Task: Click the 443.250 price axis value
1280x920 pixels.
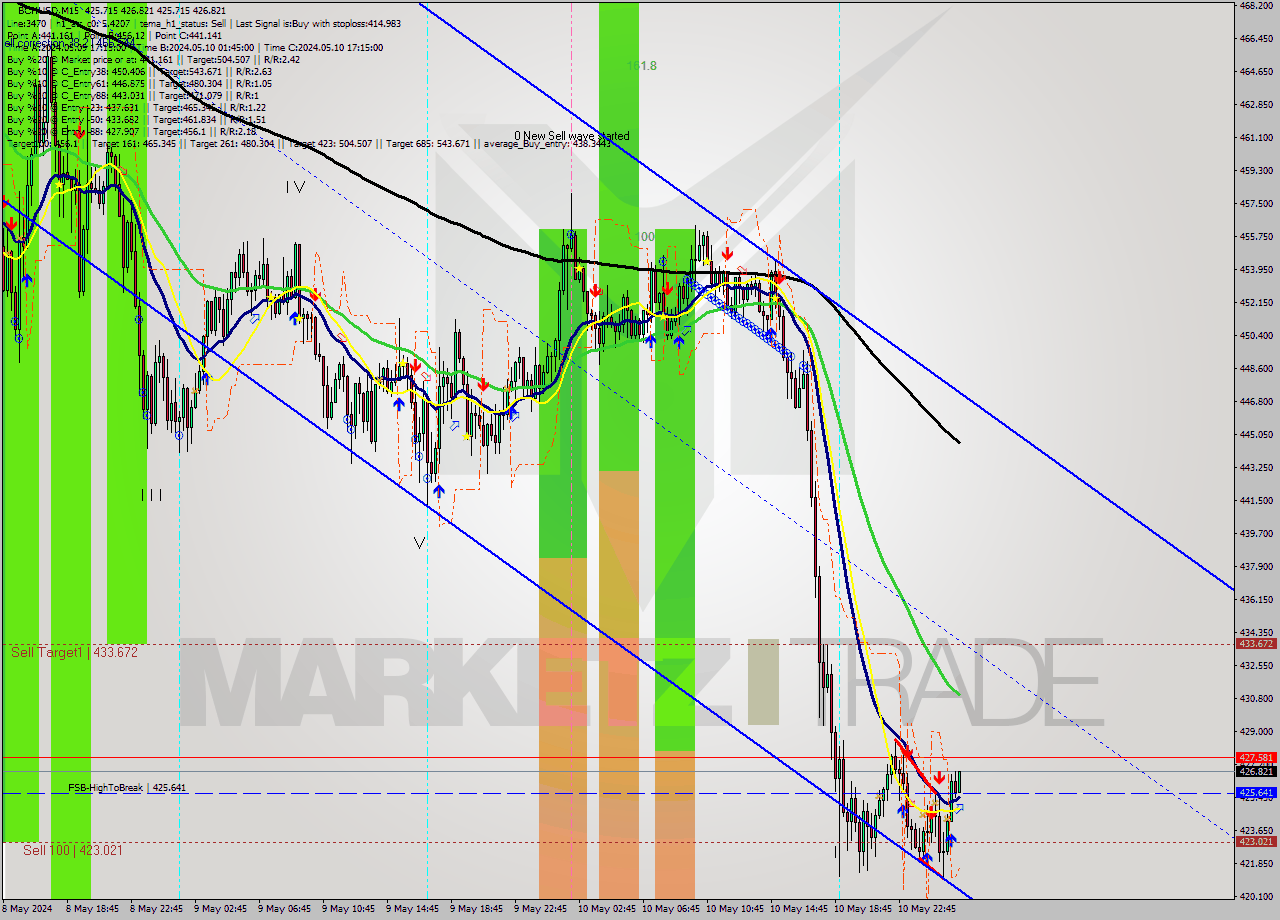Action: pos(1255,467)
